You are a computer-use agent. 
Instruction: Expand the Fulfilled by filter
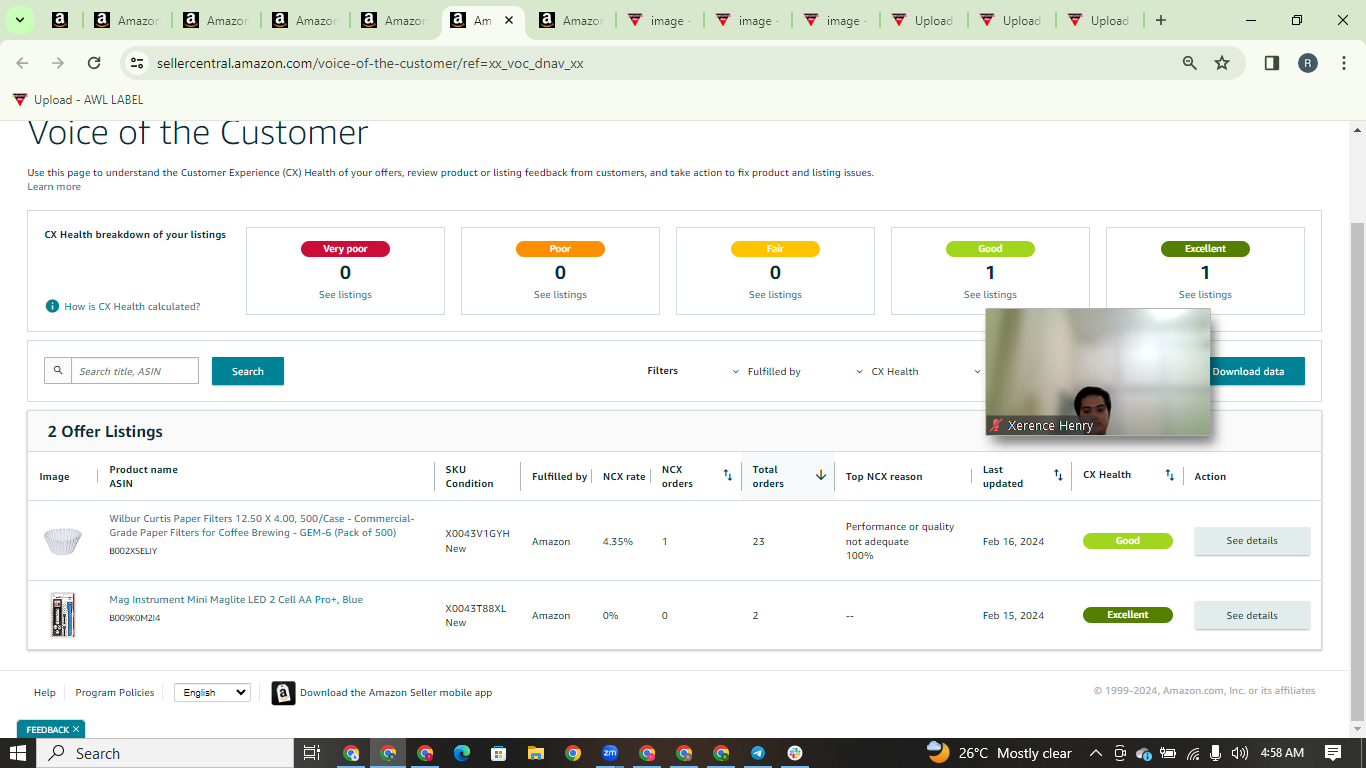point(767,372)
